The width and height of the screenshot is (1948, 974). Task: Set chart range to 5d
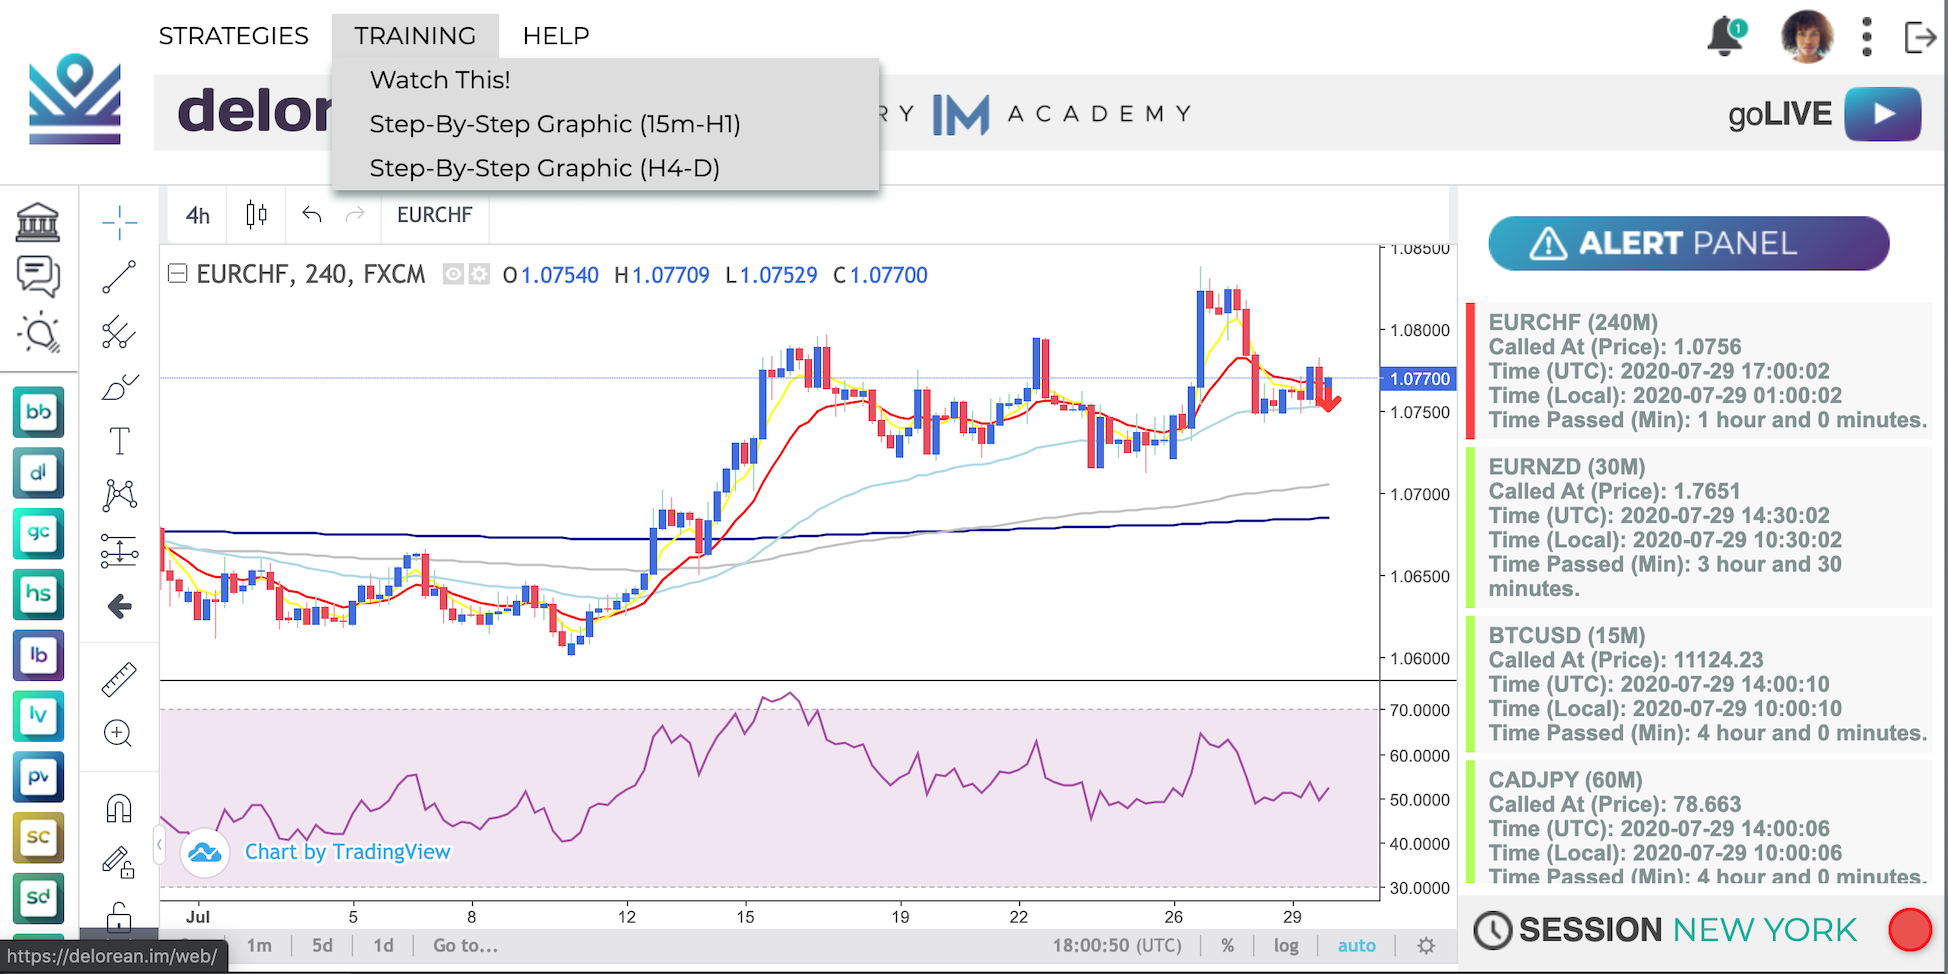pos(322,945)
